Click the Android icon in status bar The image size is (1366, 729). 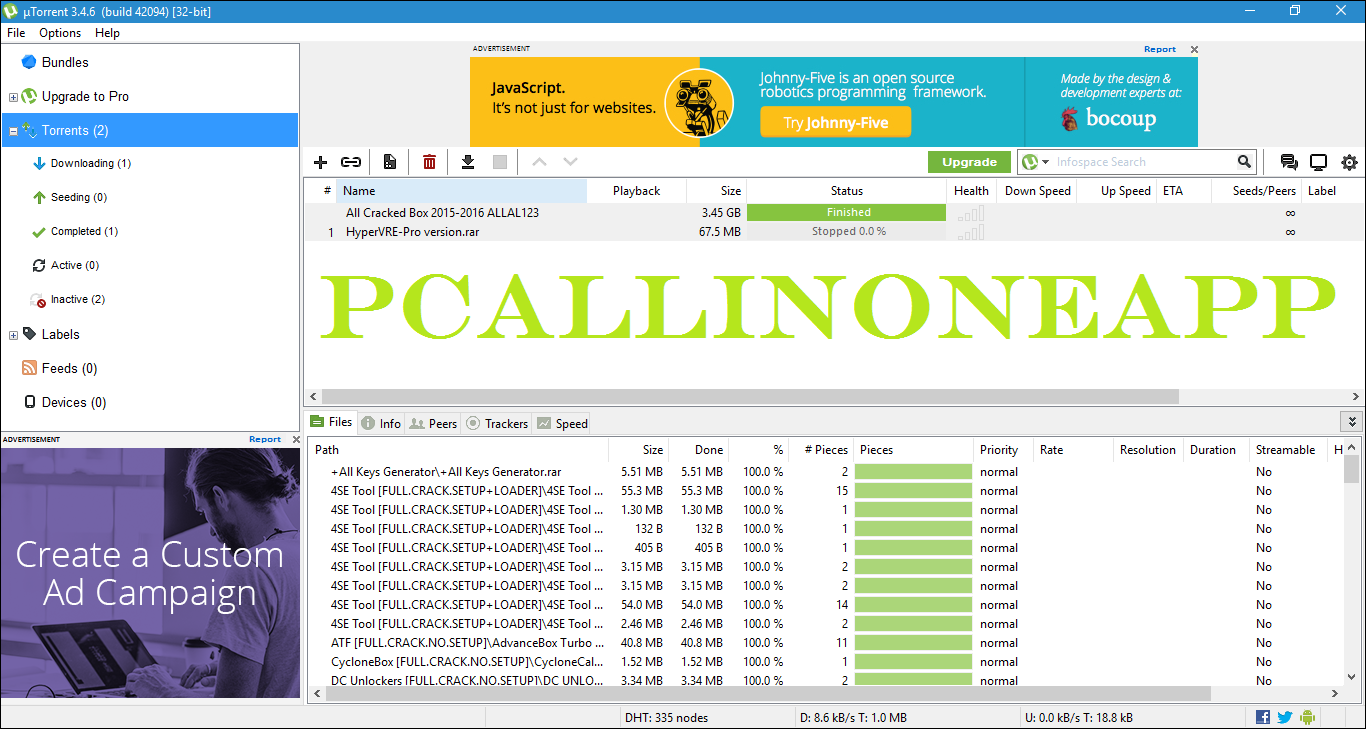(x=1306, y=717)
